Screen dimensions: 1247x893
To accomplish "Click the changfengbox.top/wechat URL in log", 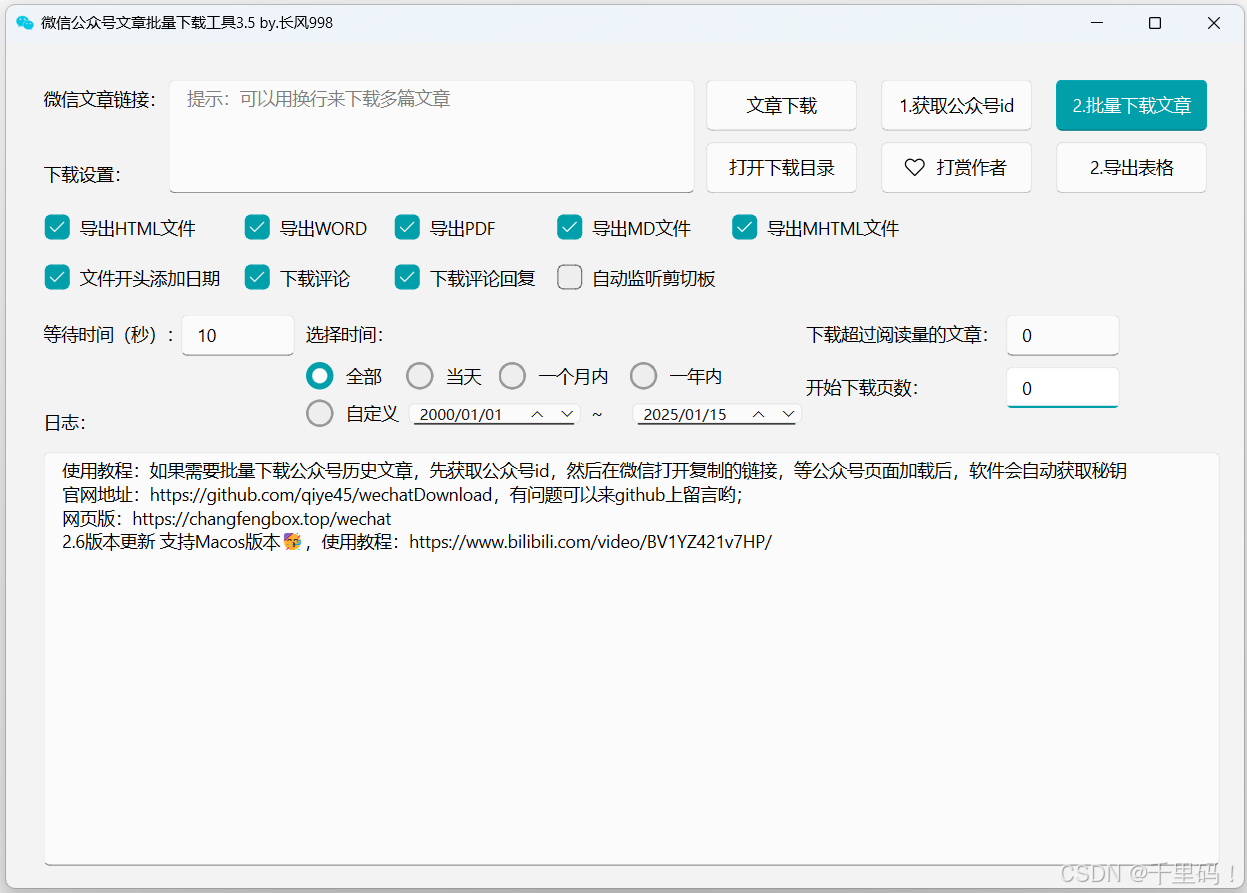I will 262,519.
